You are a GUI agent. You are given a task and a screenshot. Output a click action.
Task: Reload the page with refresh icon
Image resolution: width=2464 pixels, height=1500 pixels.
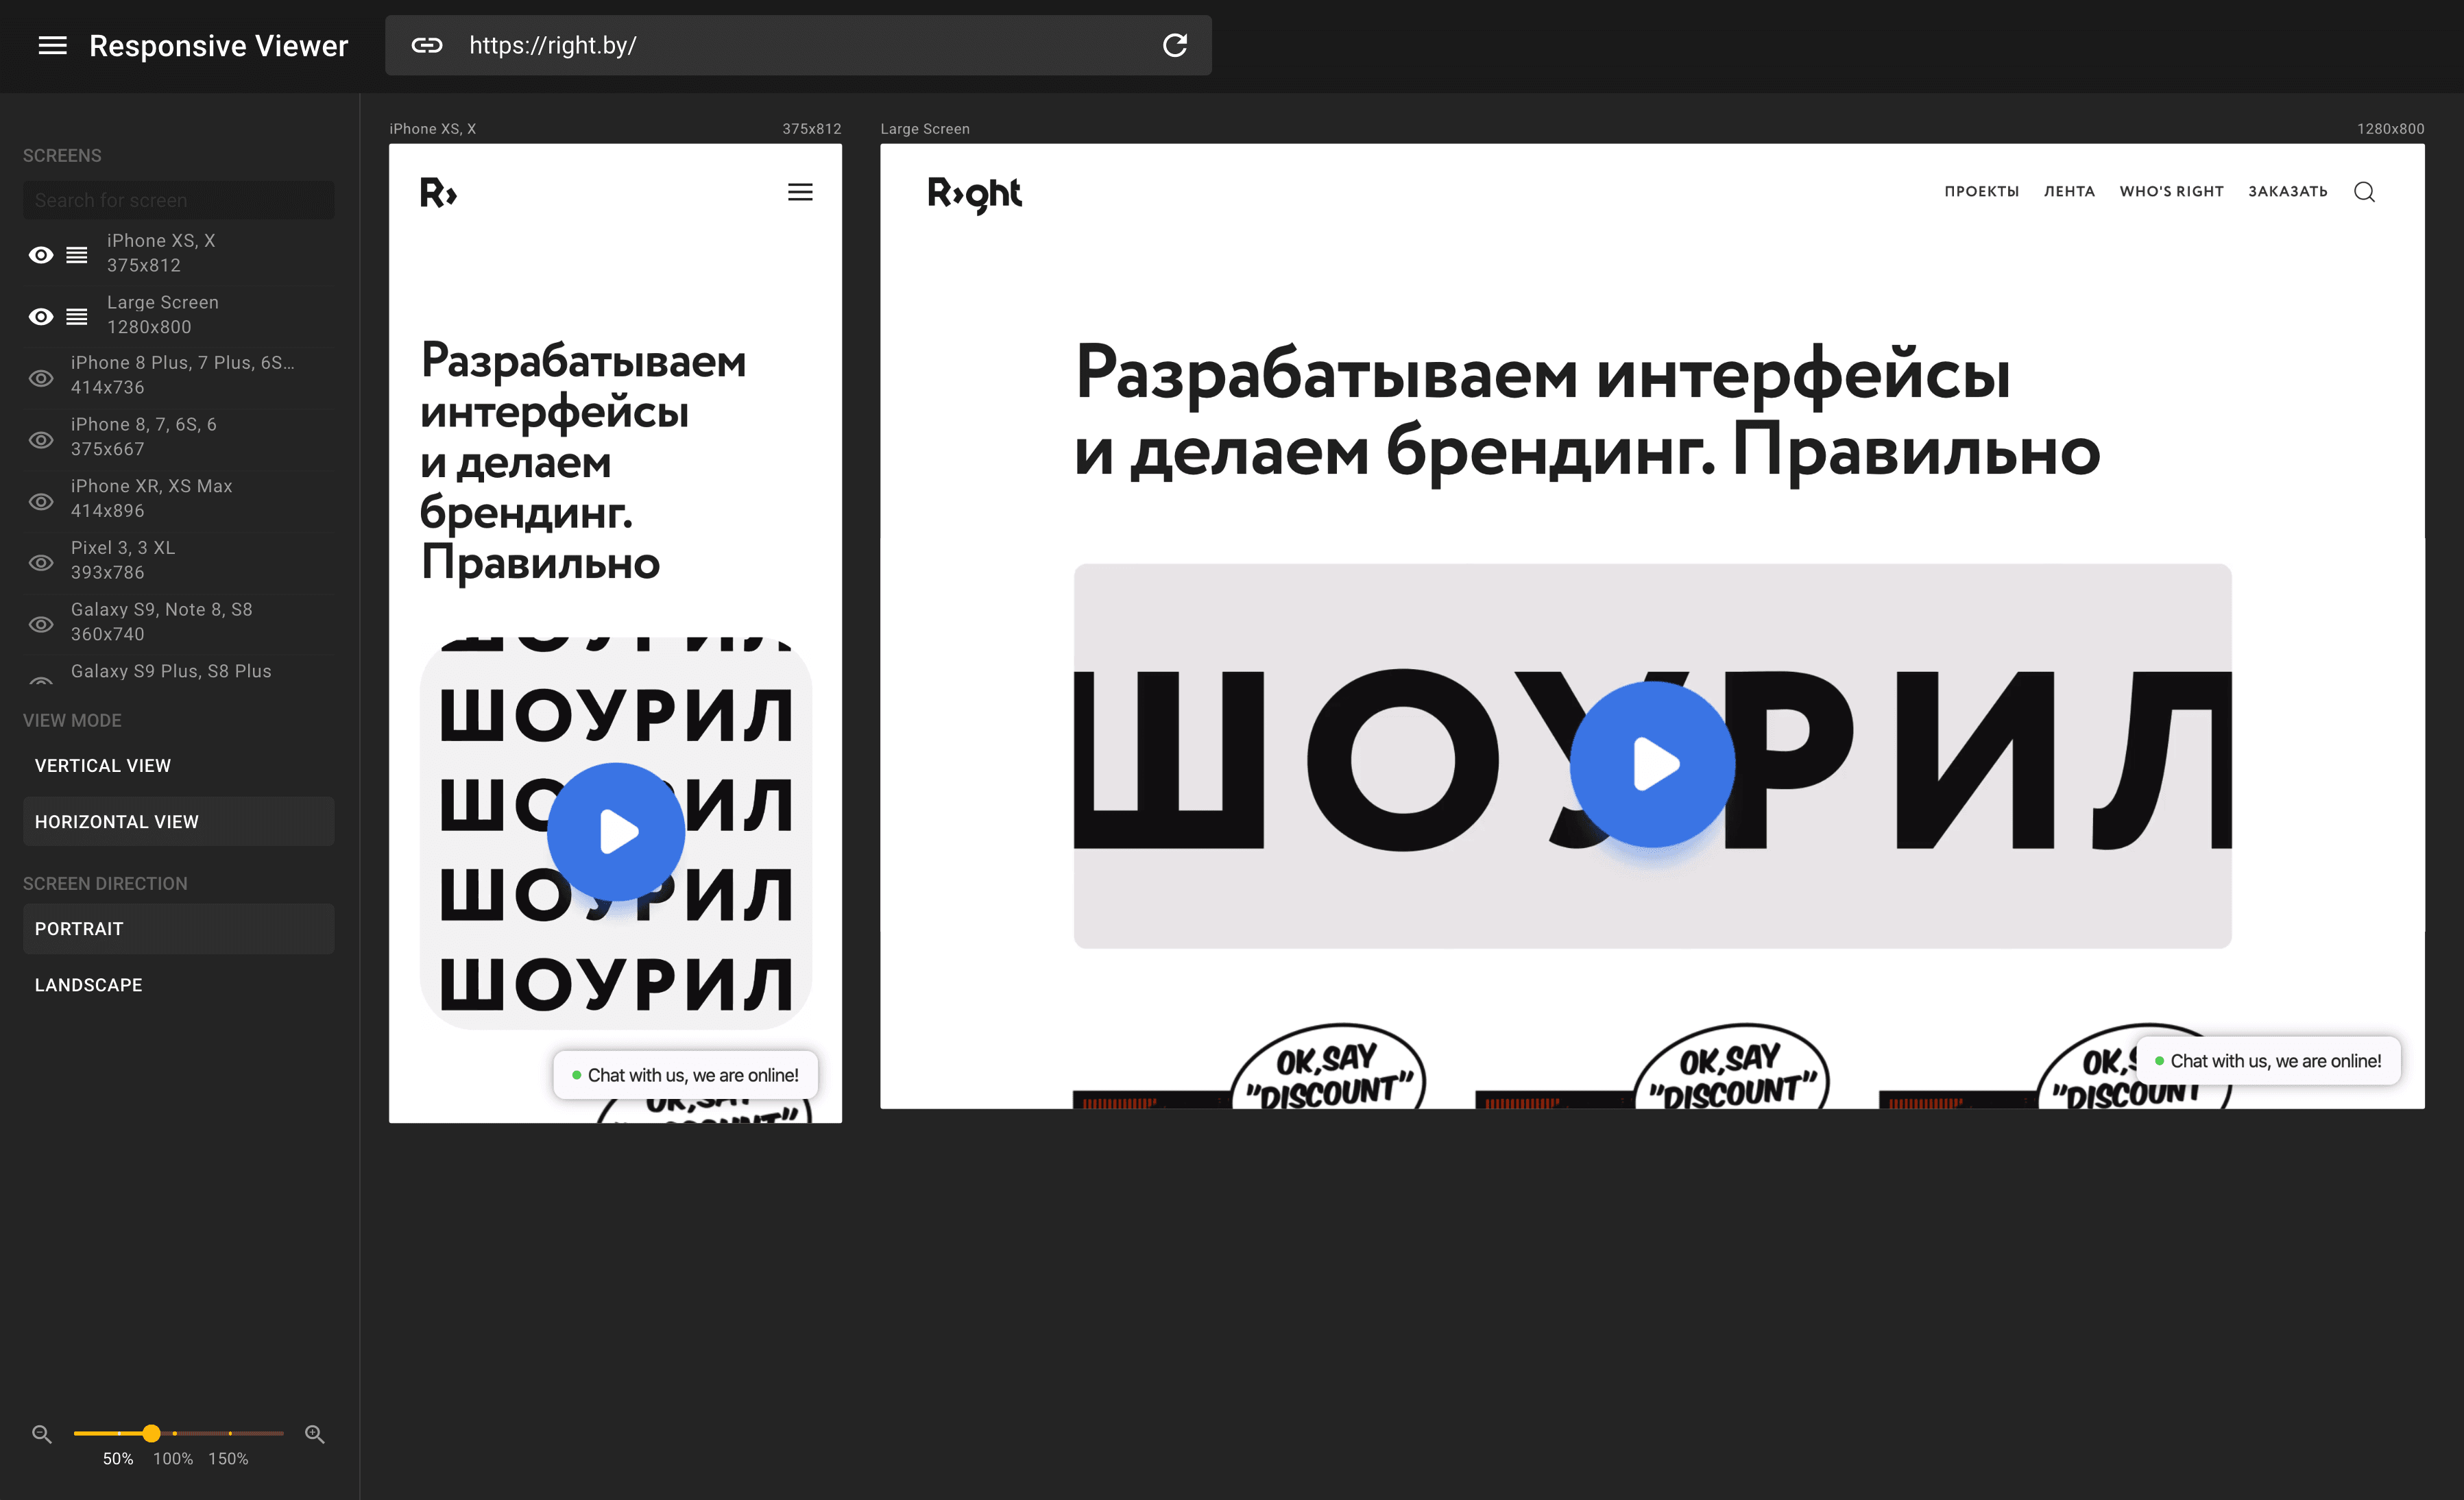1174,45
